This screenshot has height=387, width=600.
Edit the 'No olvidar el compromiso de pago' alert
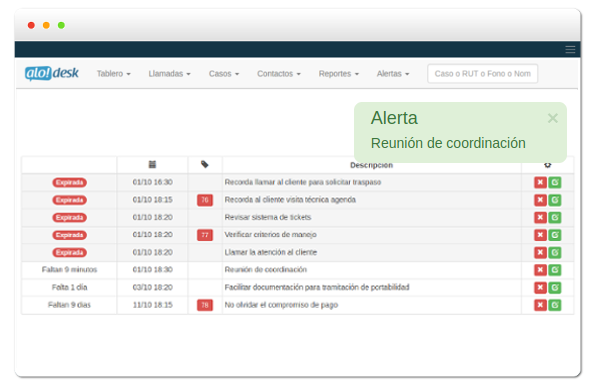click(555, 305)
